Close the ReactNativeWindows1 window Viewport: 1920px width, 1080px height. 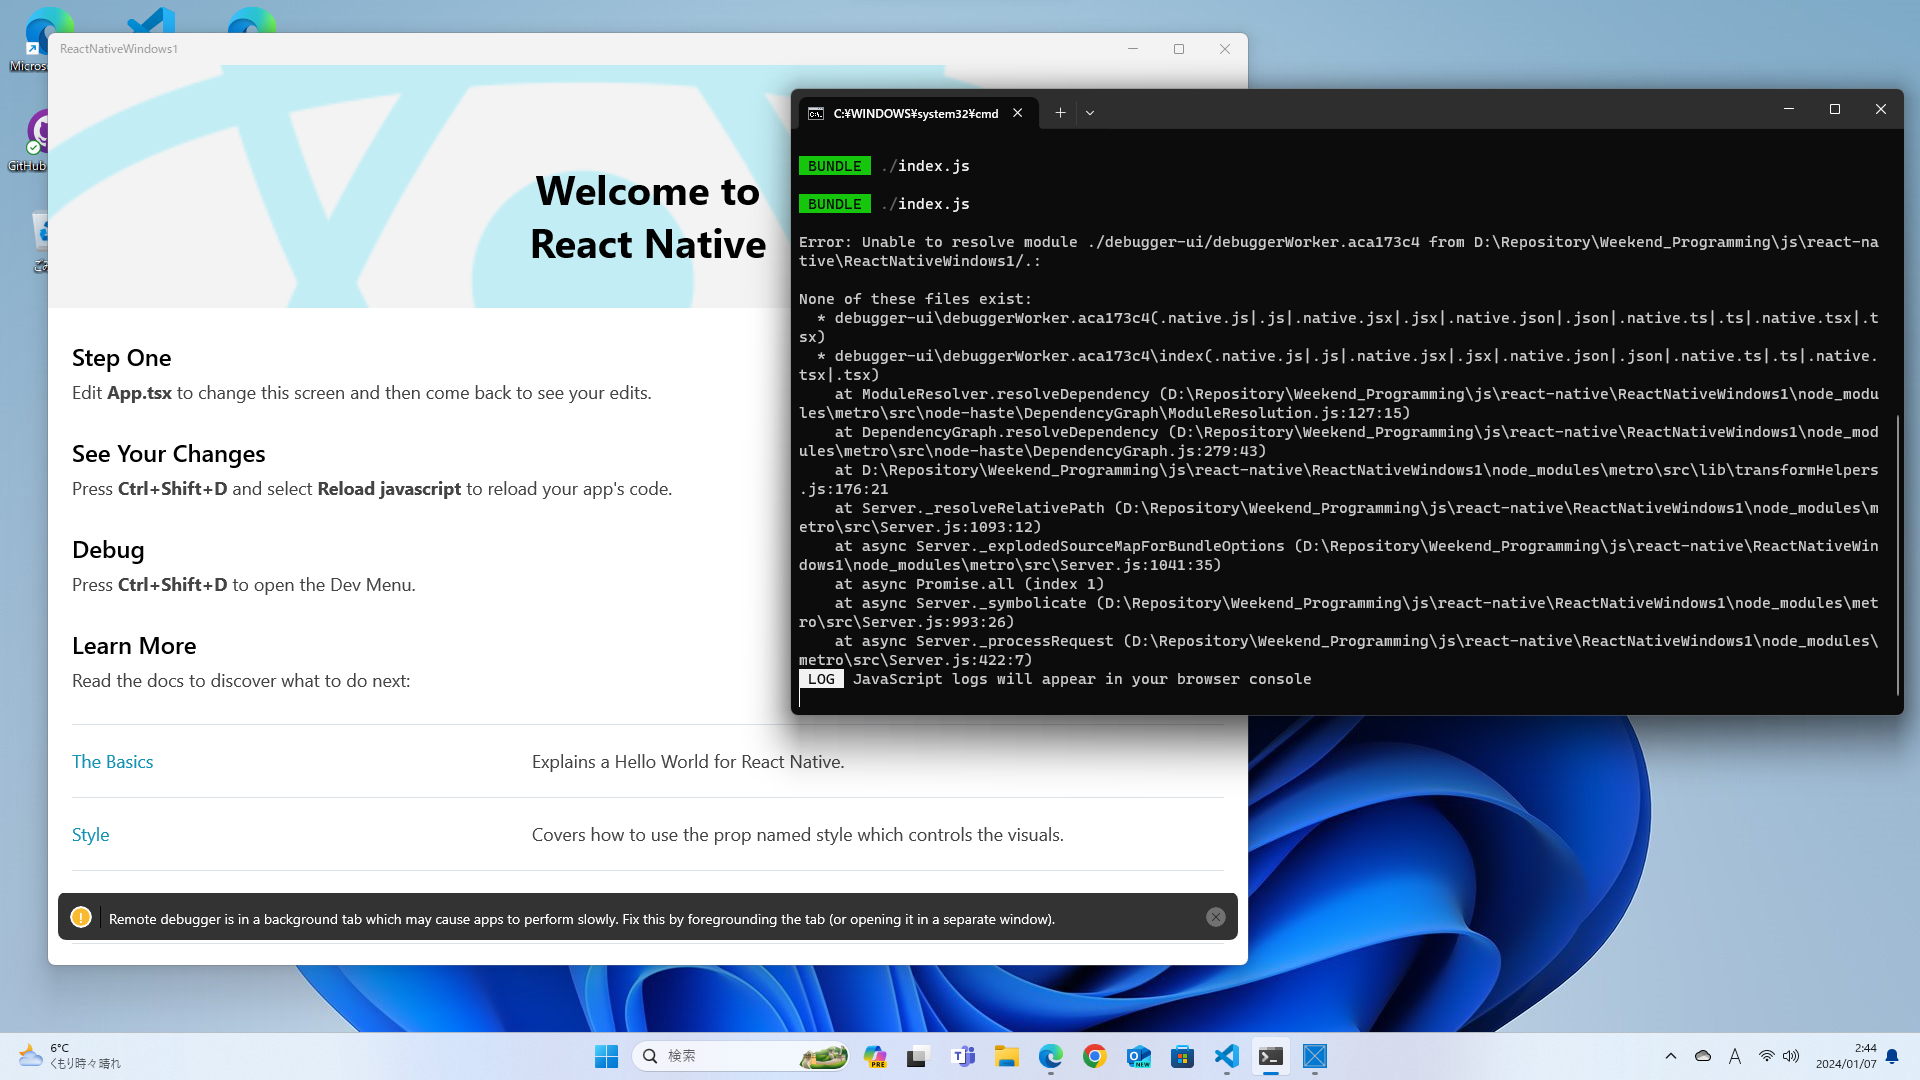(1225, 49)
